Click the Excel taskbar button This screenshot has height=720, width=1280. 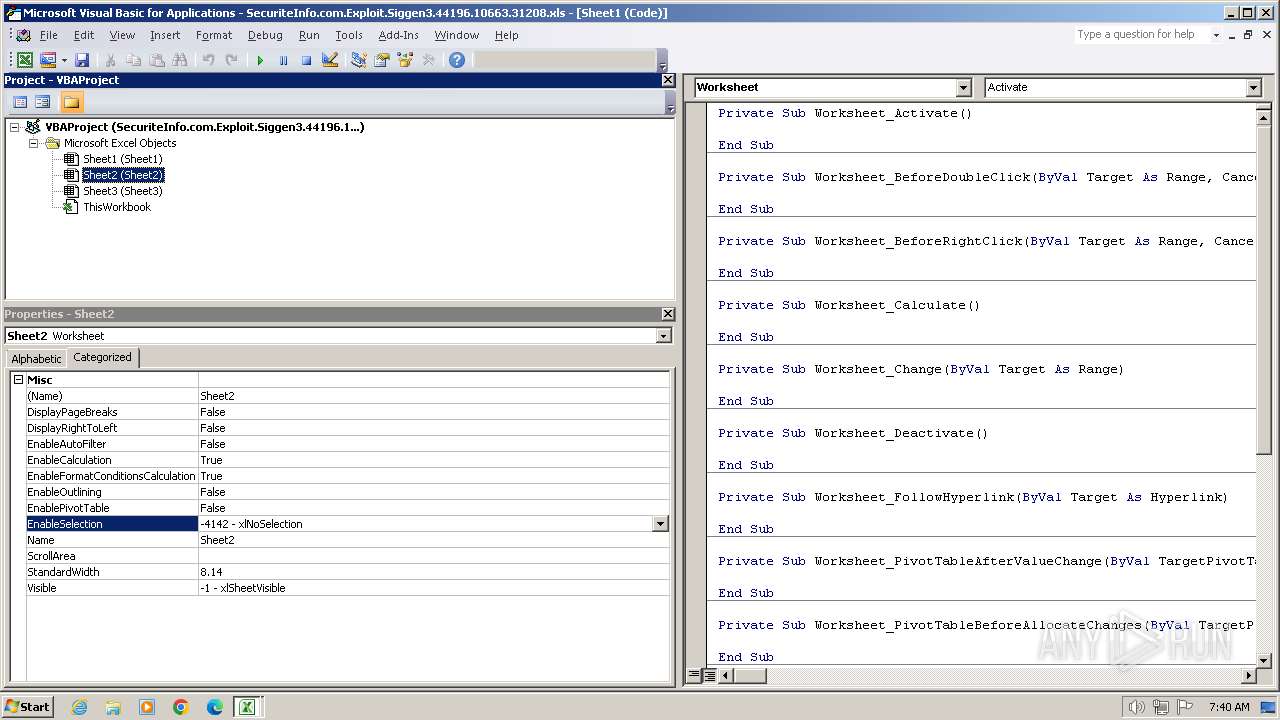point(246,707)
